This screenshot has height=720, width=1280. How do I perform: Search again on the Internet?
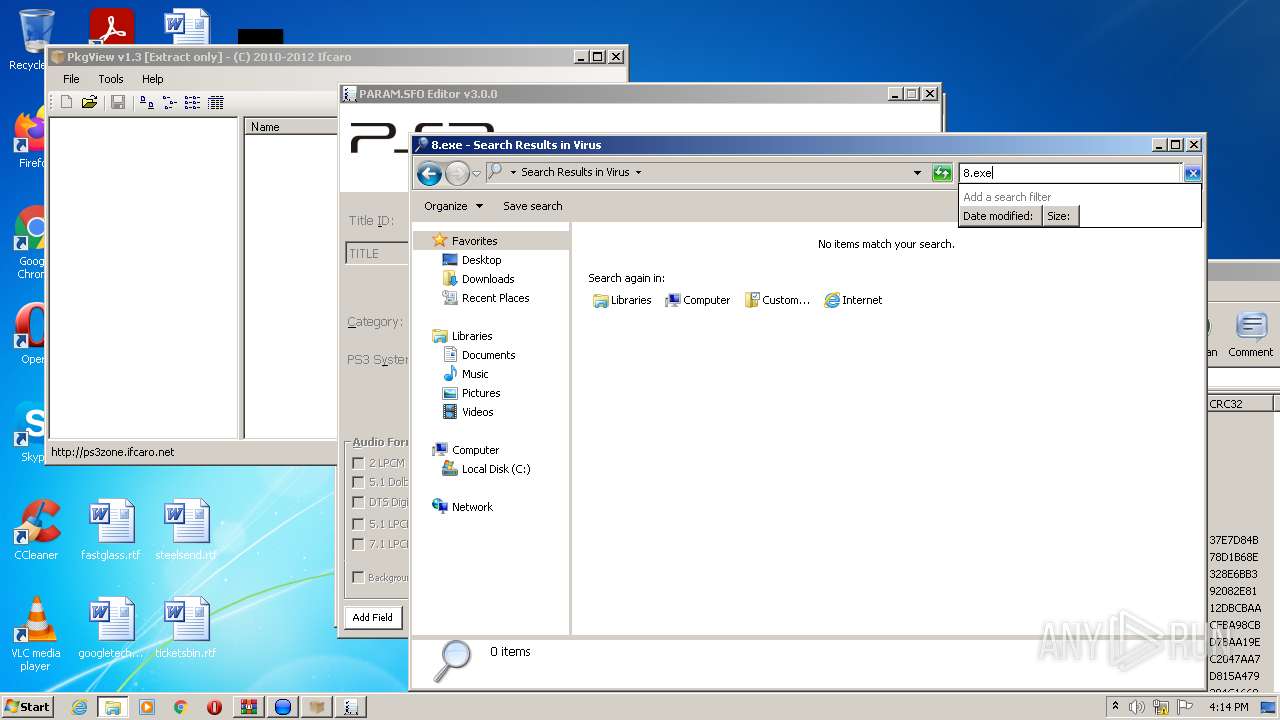(x=853, y=300)
